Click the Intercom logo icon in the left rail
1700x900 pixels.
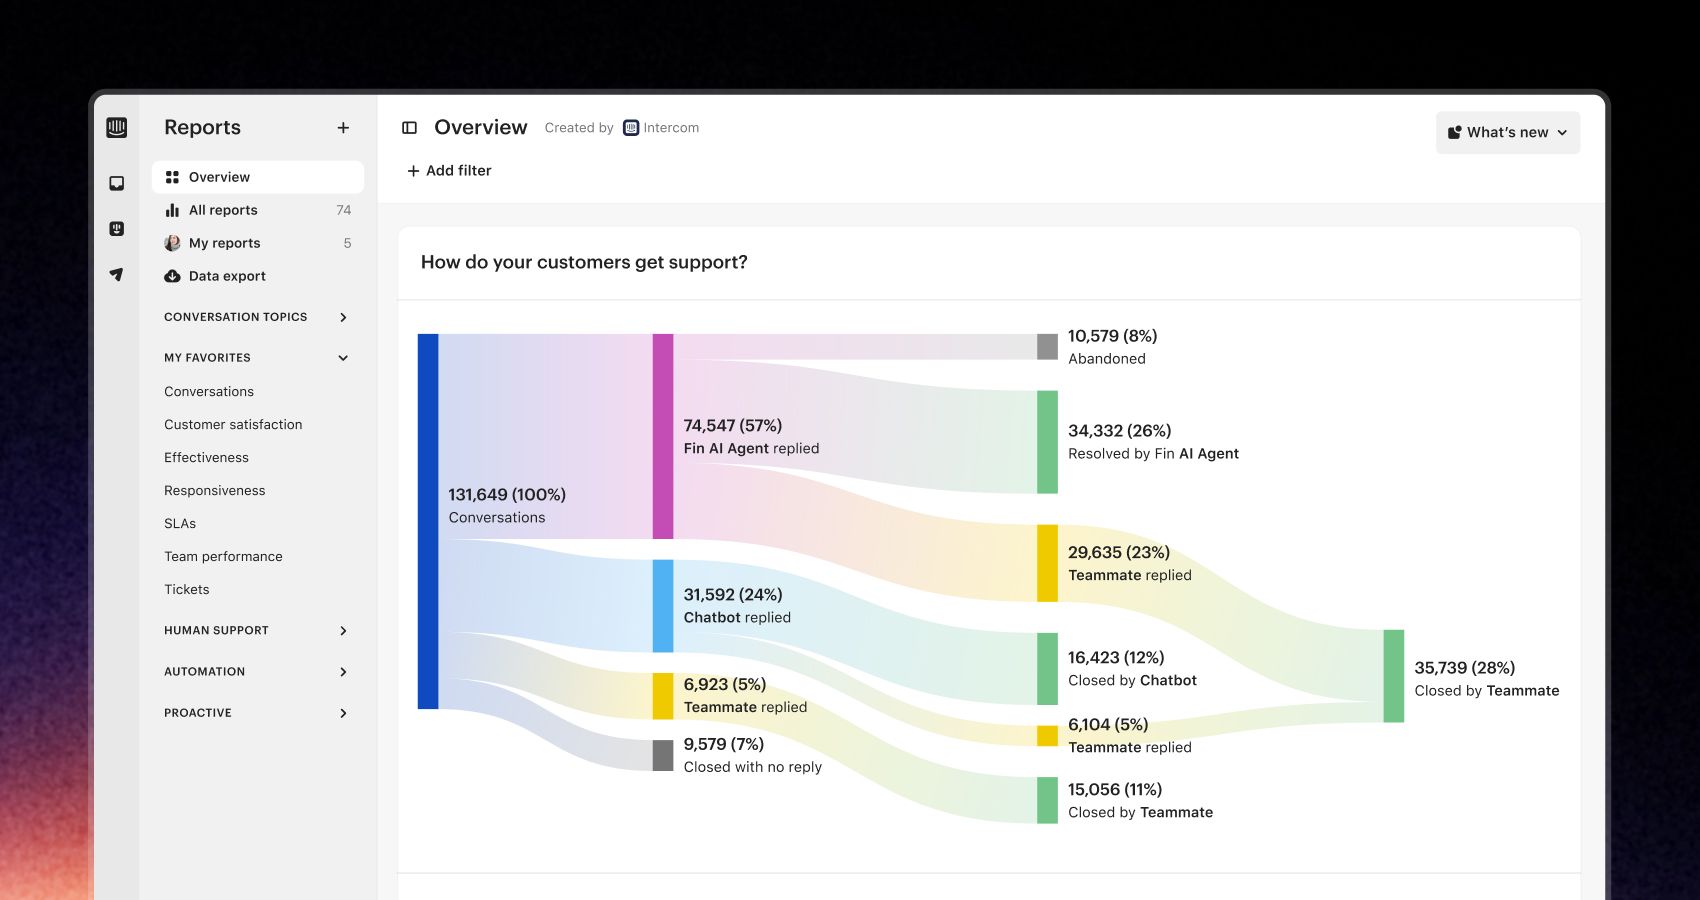117,127
